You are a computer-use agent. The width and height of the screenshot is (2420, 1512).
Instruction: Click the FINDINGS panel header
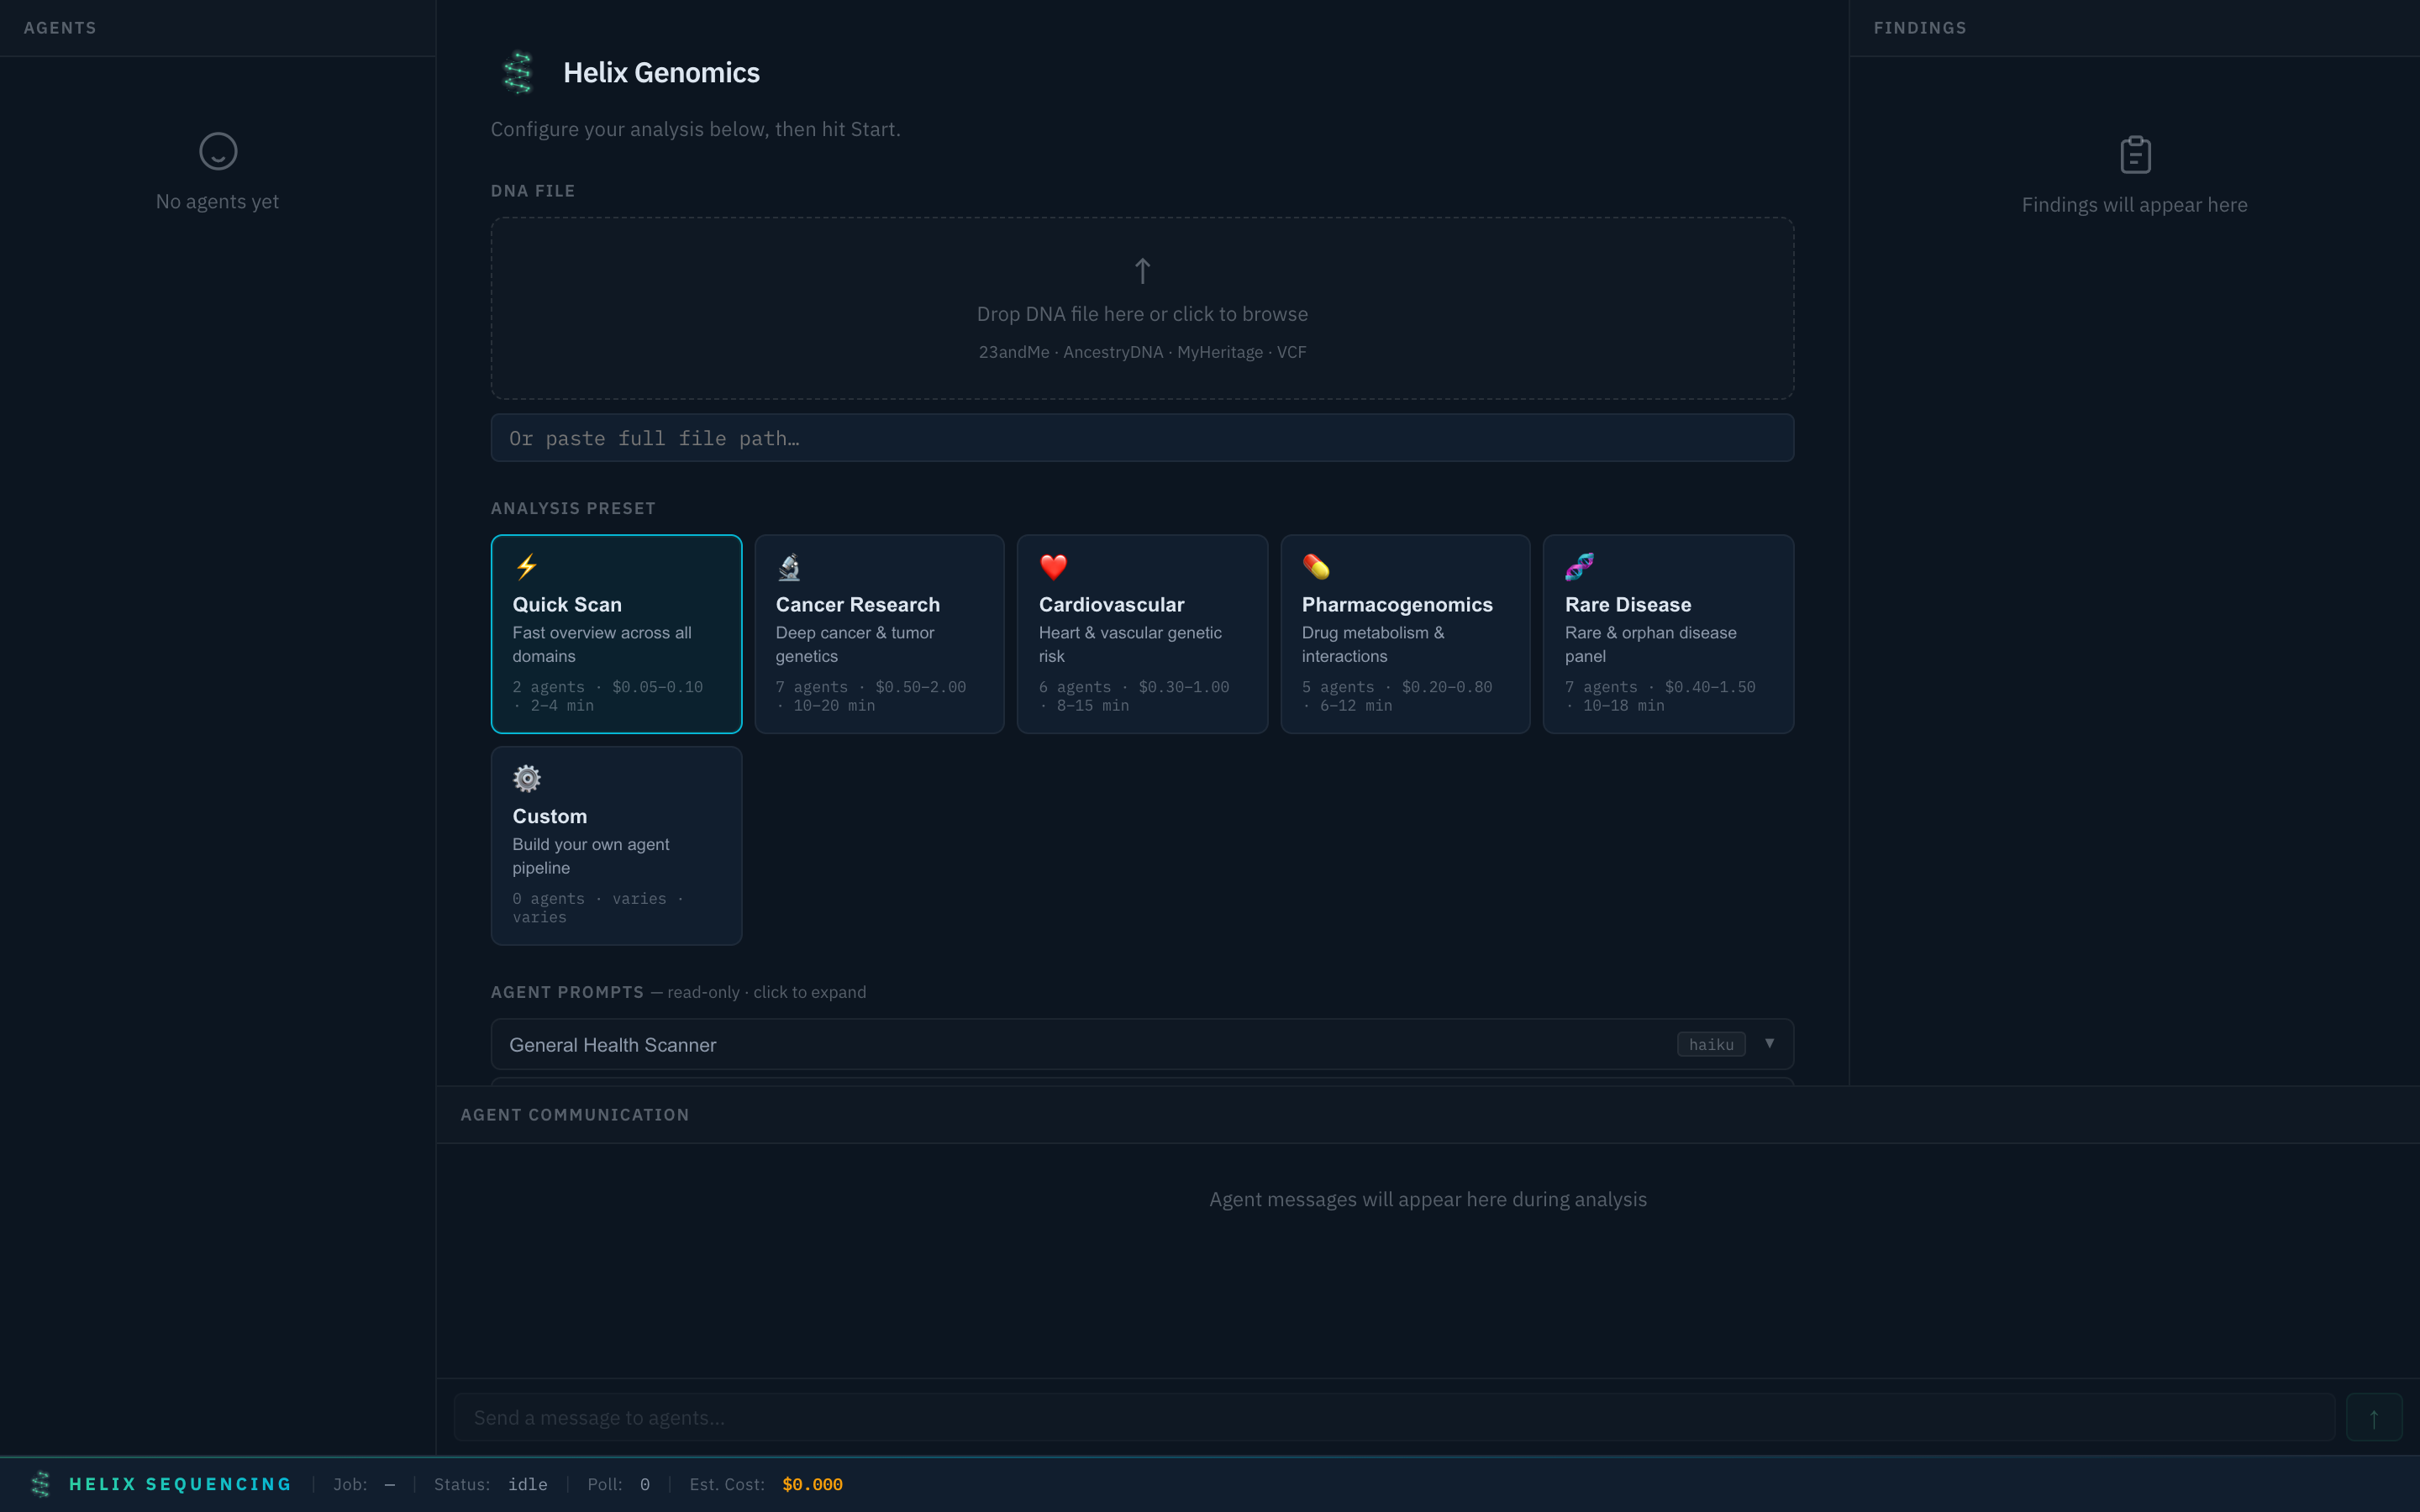1919,27
